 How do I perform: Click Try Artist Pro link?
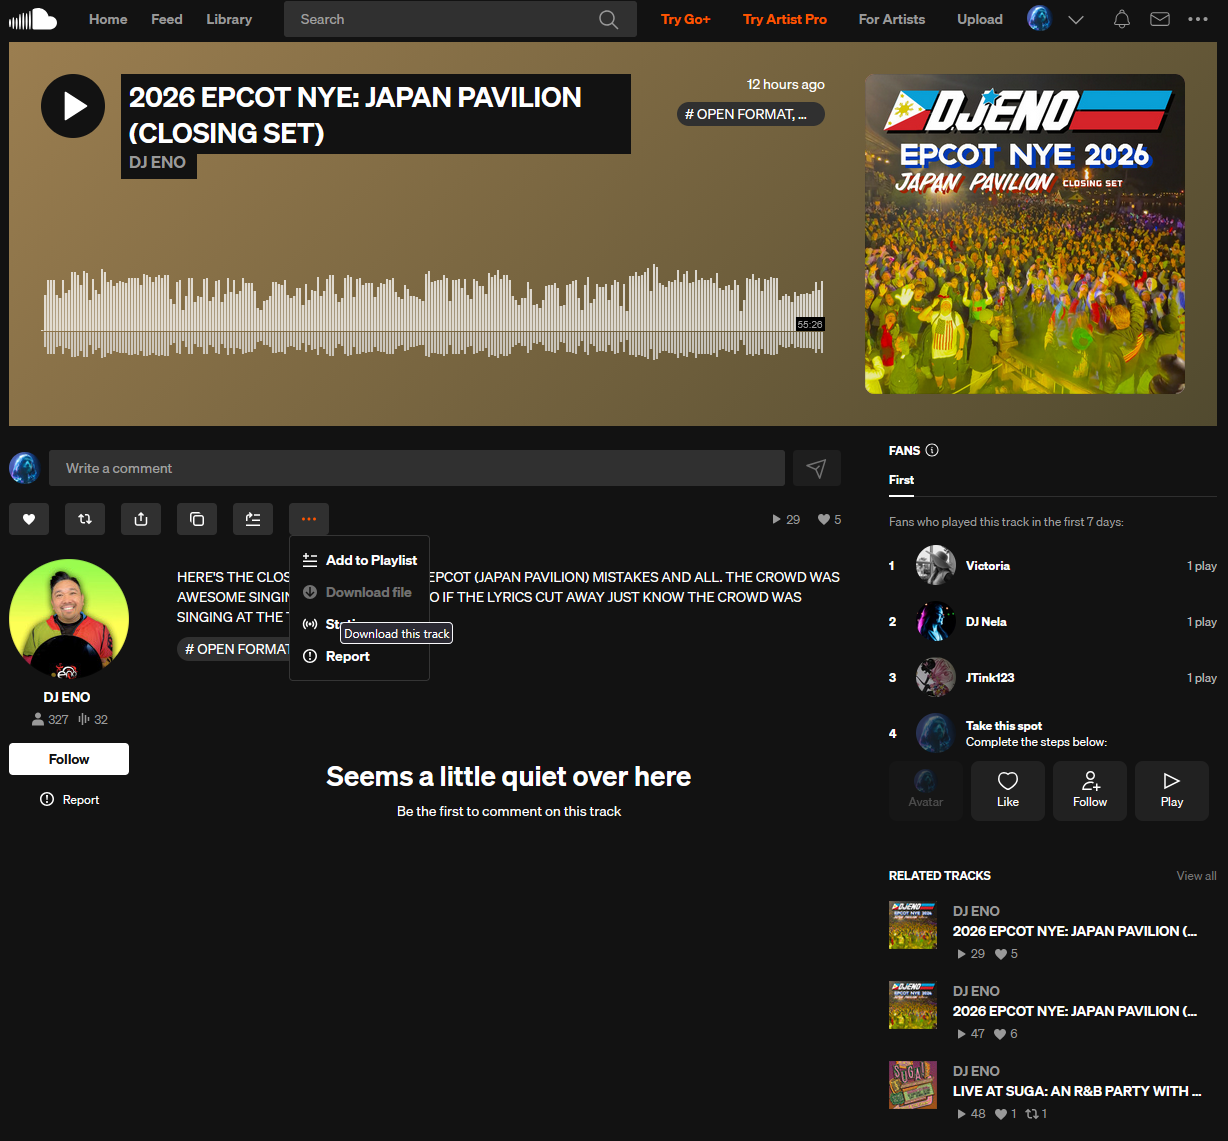coord(785,19)
